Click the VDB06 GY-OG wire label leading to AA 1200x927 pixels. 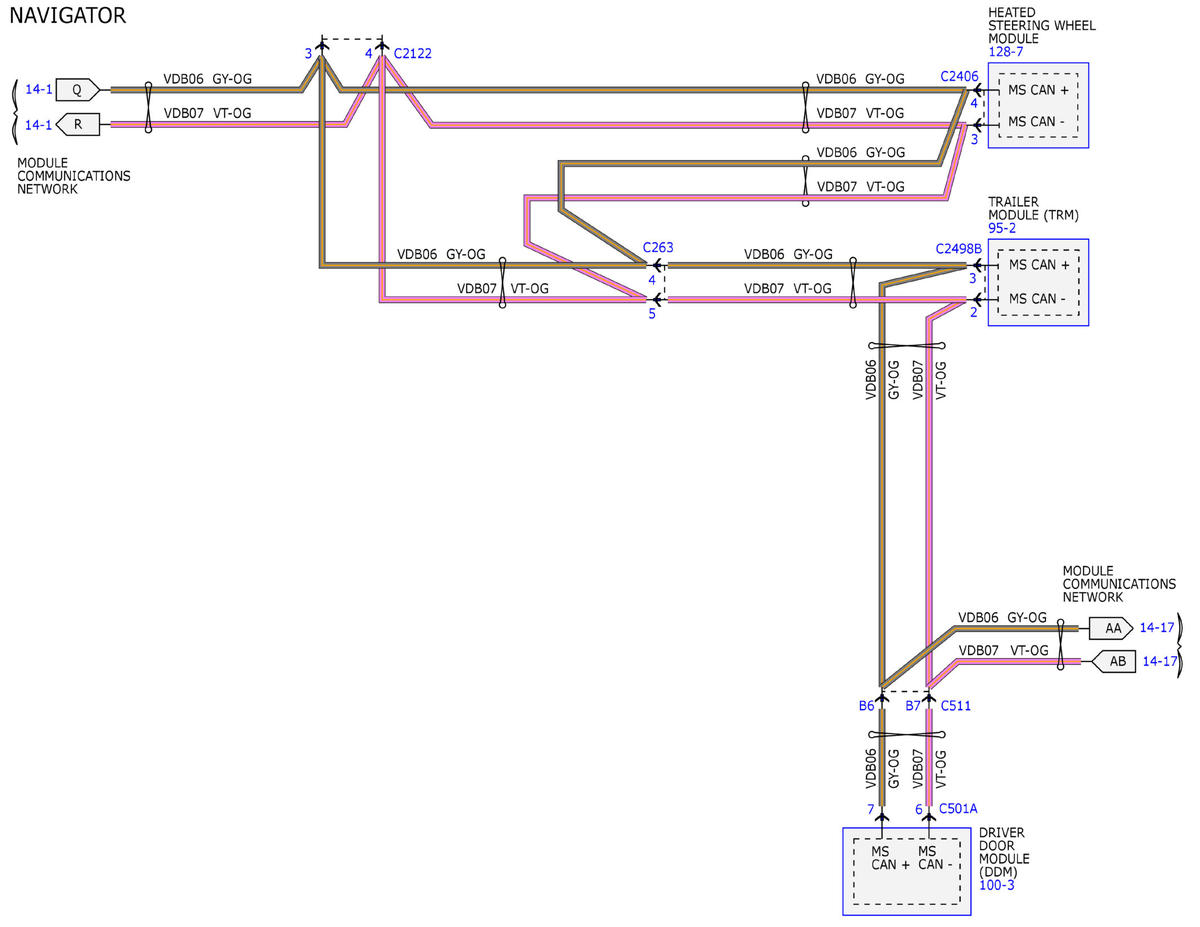point(1002,617)
